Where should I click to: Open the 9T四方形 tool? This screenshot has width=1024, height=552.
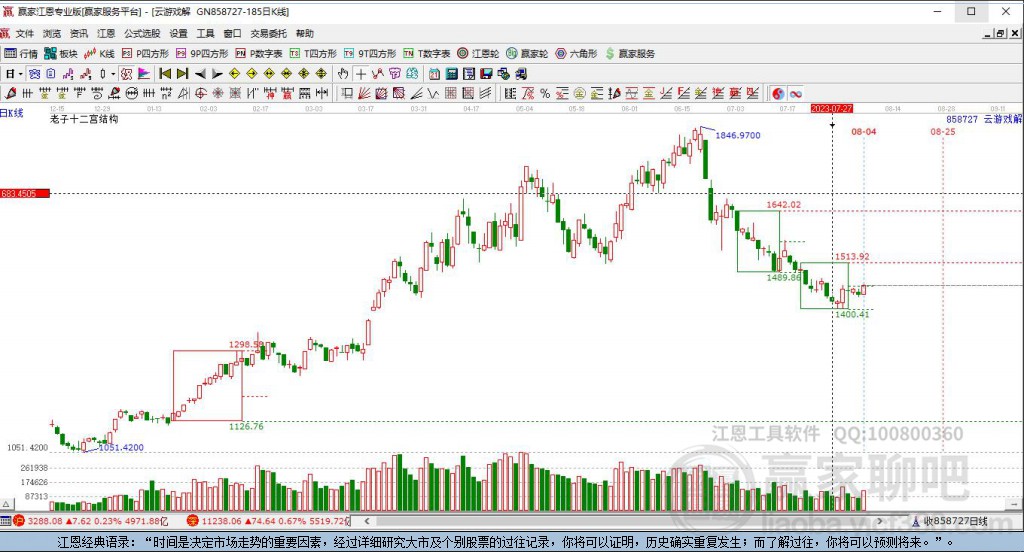tap(370, 54)
